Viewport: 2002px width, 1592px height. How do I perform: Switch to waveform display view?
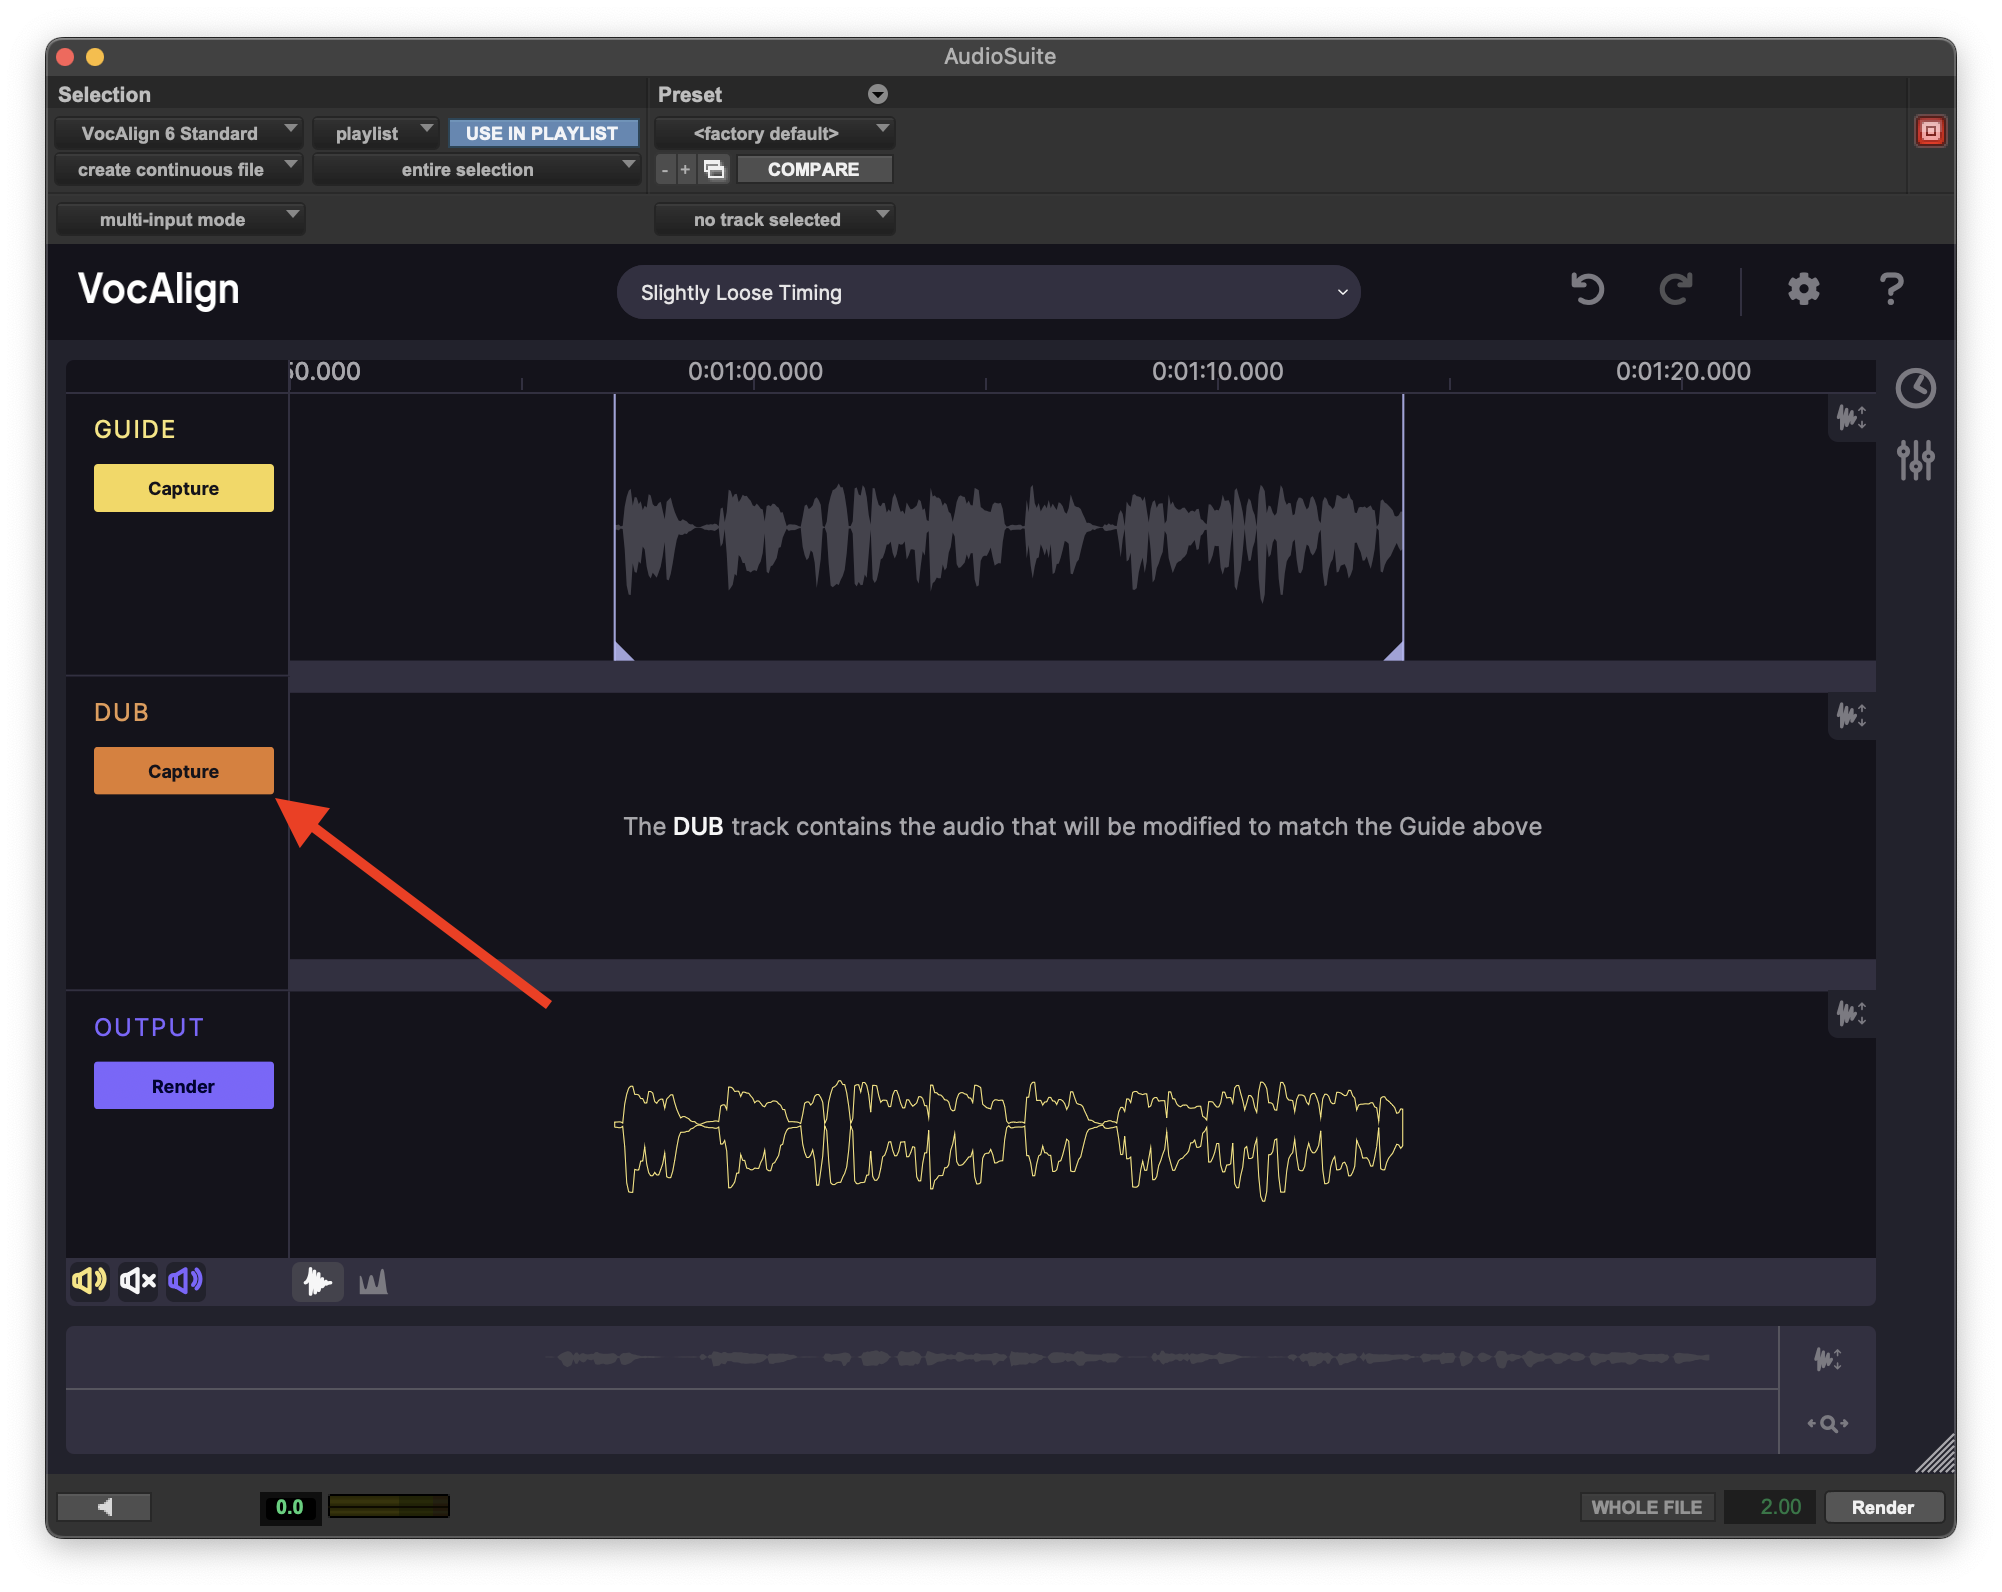[318, 1281]
